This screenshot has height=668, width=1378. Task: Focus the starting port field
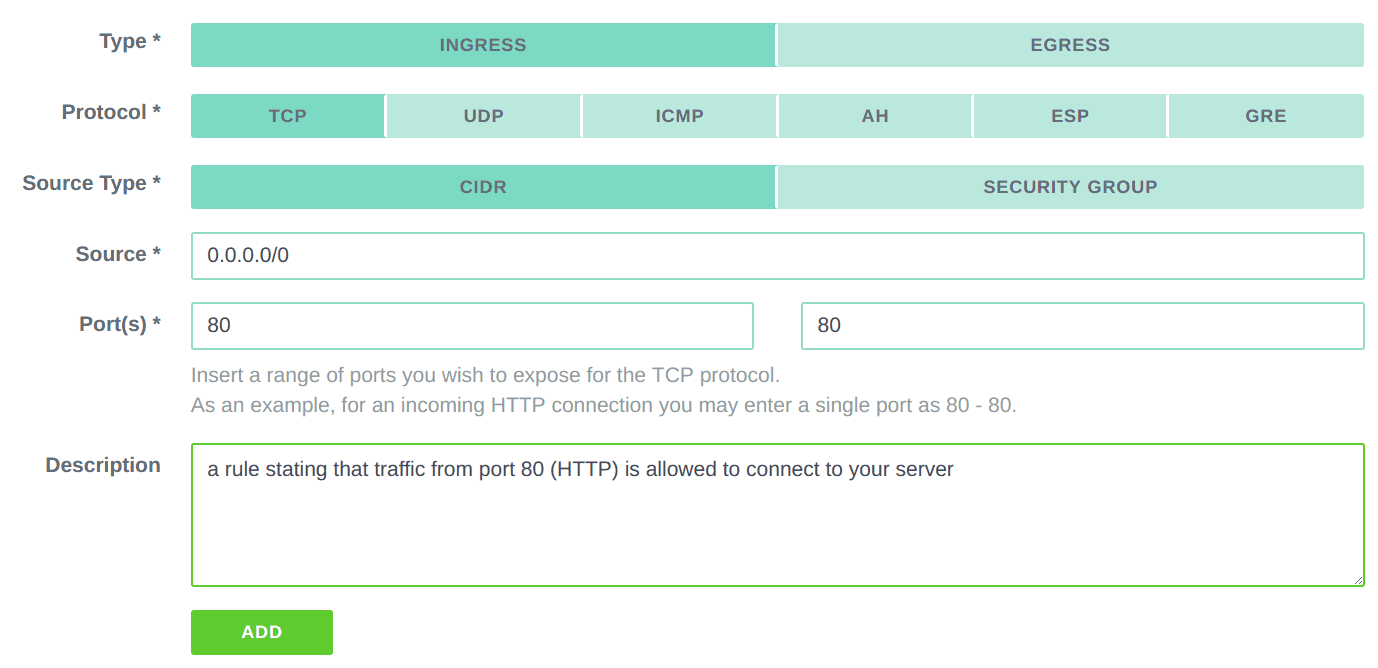point(471,325)
